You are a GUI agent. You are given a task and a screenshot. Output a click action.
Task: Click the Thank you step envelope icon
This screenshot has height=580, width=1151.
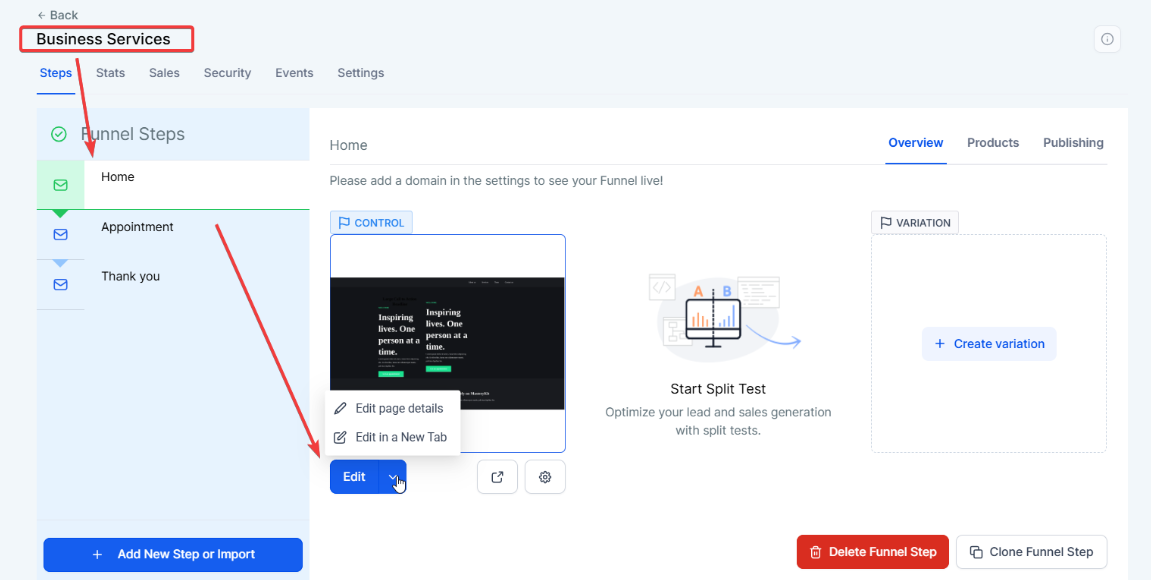click(61, 284)
